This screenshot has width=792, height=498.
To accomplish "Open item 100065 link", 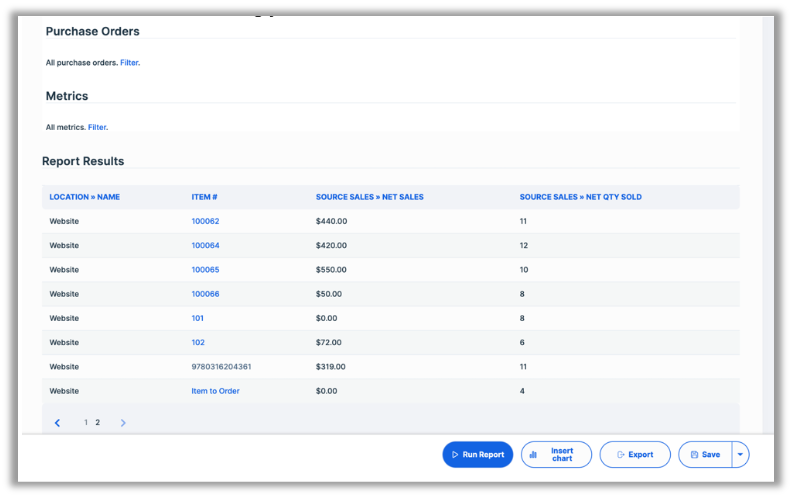I will (x=205, y=270).
